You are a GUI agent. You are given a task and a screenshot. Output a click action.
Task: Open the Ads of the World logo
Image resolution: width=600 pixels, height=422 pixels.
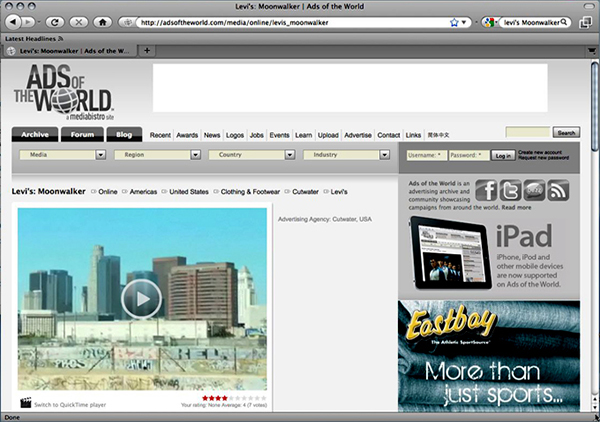point(64,92)
